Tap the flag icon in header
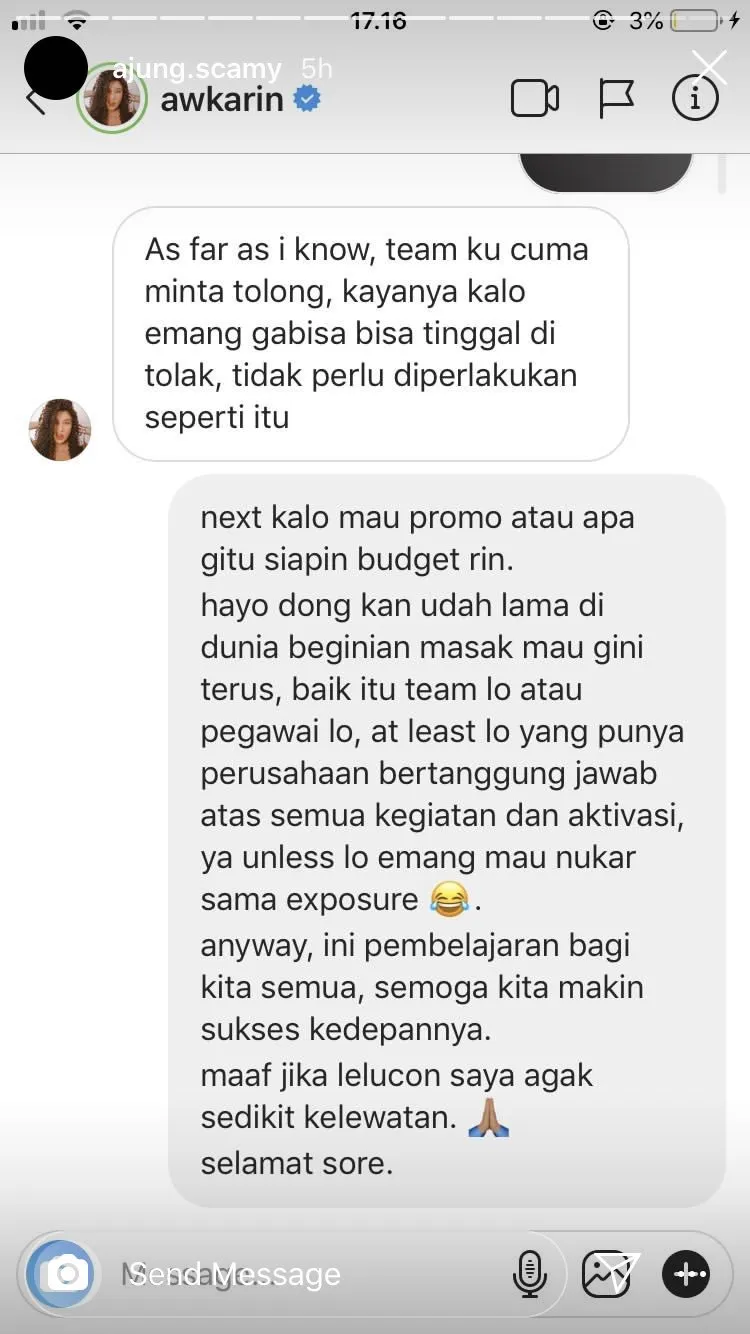Image resolution: width=750 pixels, height=1334 pixels. 616,99
